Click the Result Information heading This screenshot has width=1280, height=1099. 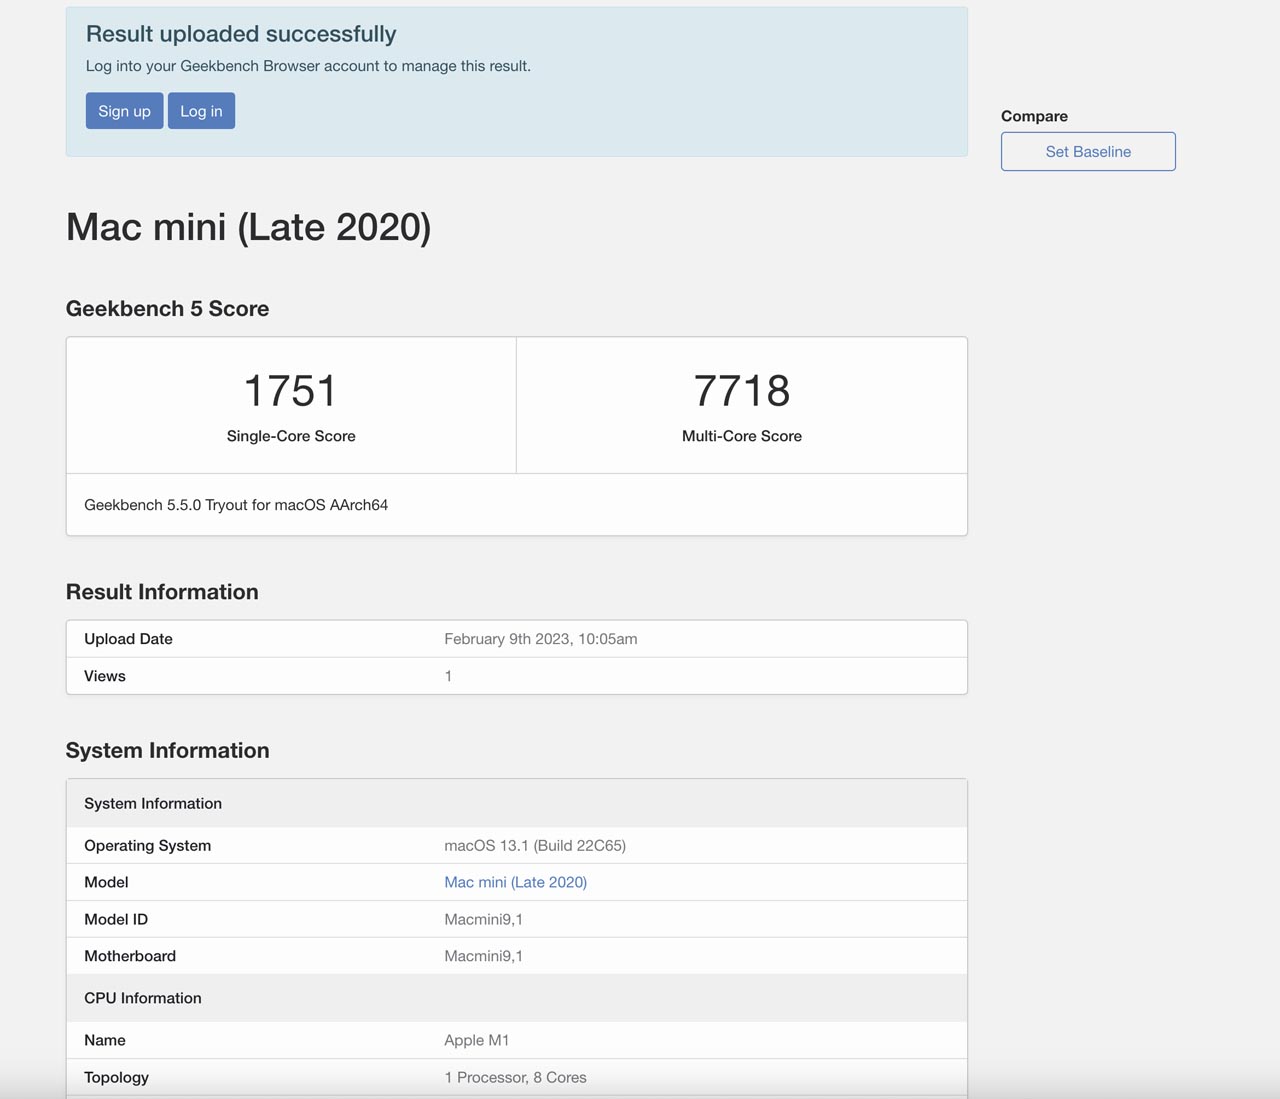point(162,592)
